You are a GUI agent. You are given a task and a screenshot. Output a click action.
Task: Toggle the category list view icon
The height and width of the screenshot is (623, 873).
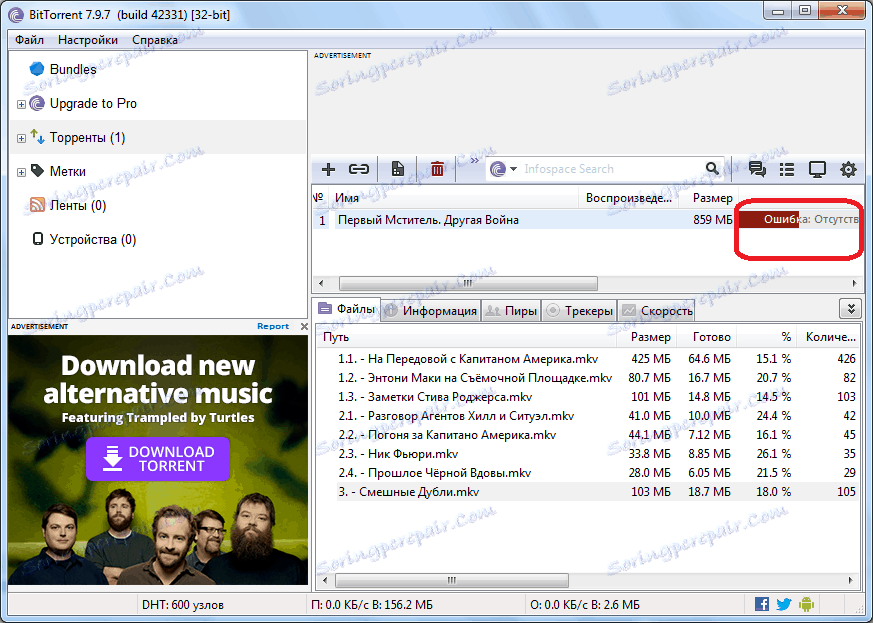click(787, 169)
